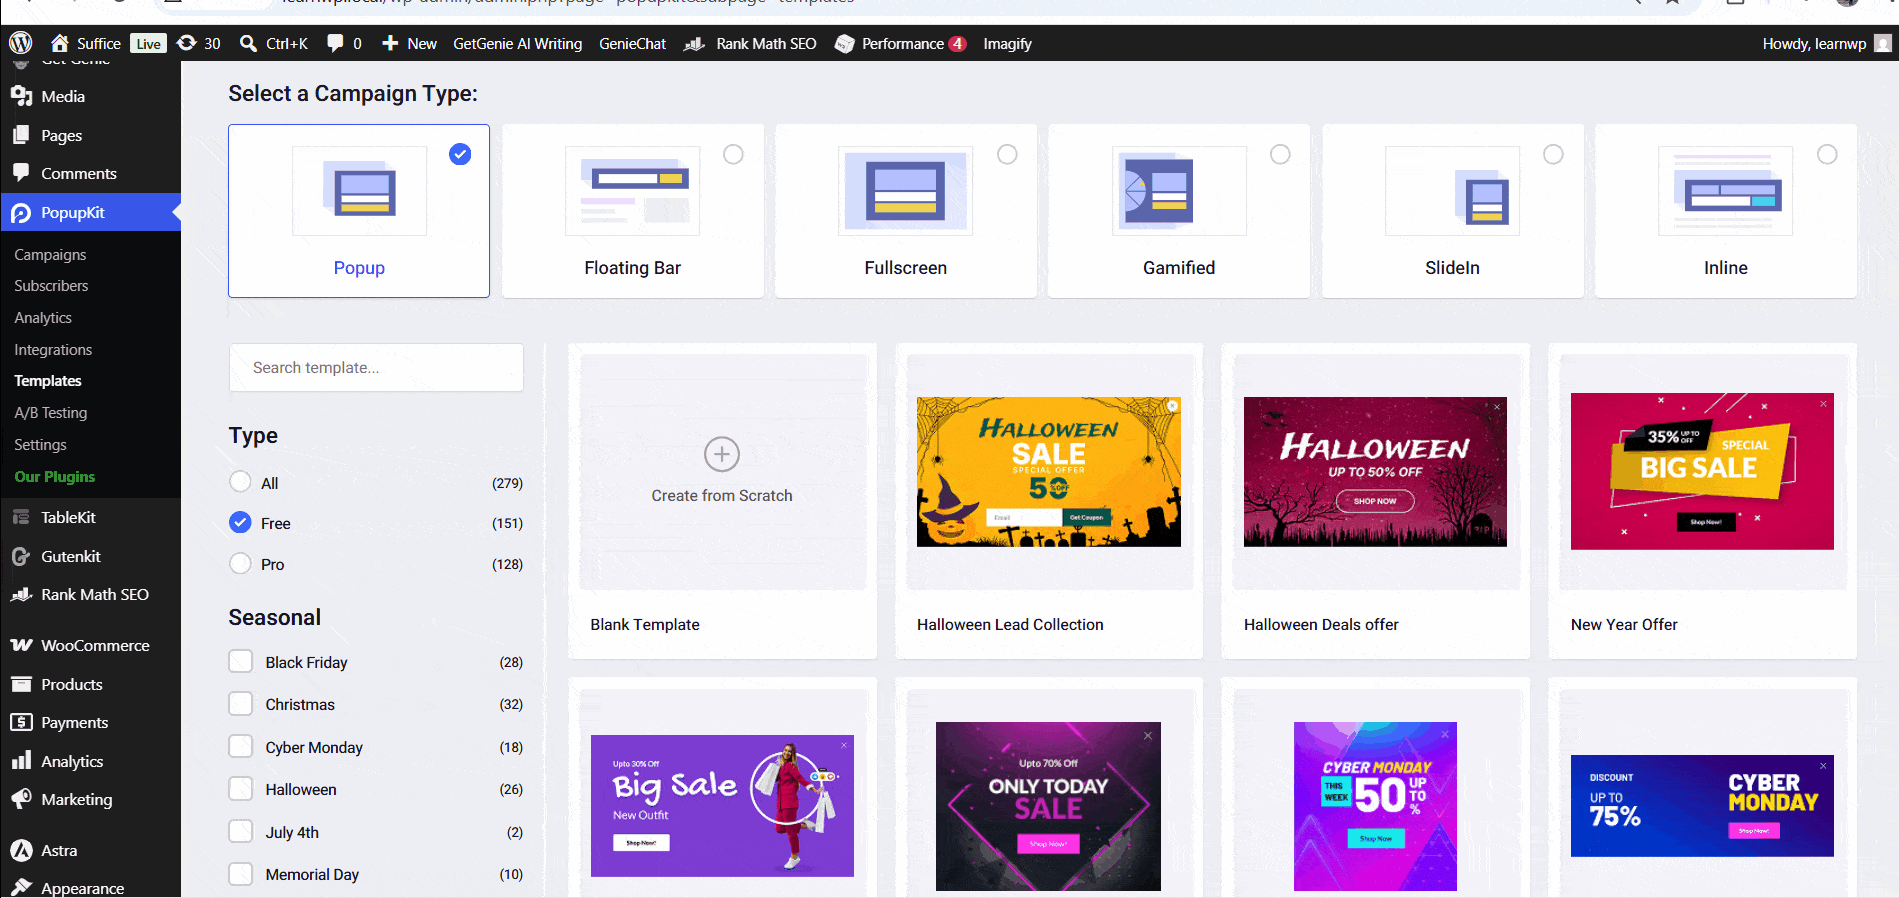Click the updates icon showing 30
This screenshot has width=1899, height=898.
187,43
